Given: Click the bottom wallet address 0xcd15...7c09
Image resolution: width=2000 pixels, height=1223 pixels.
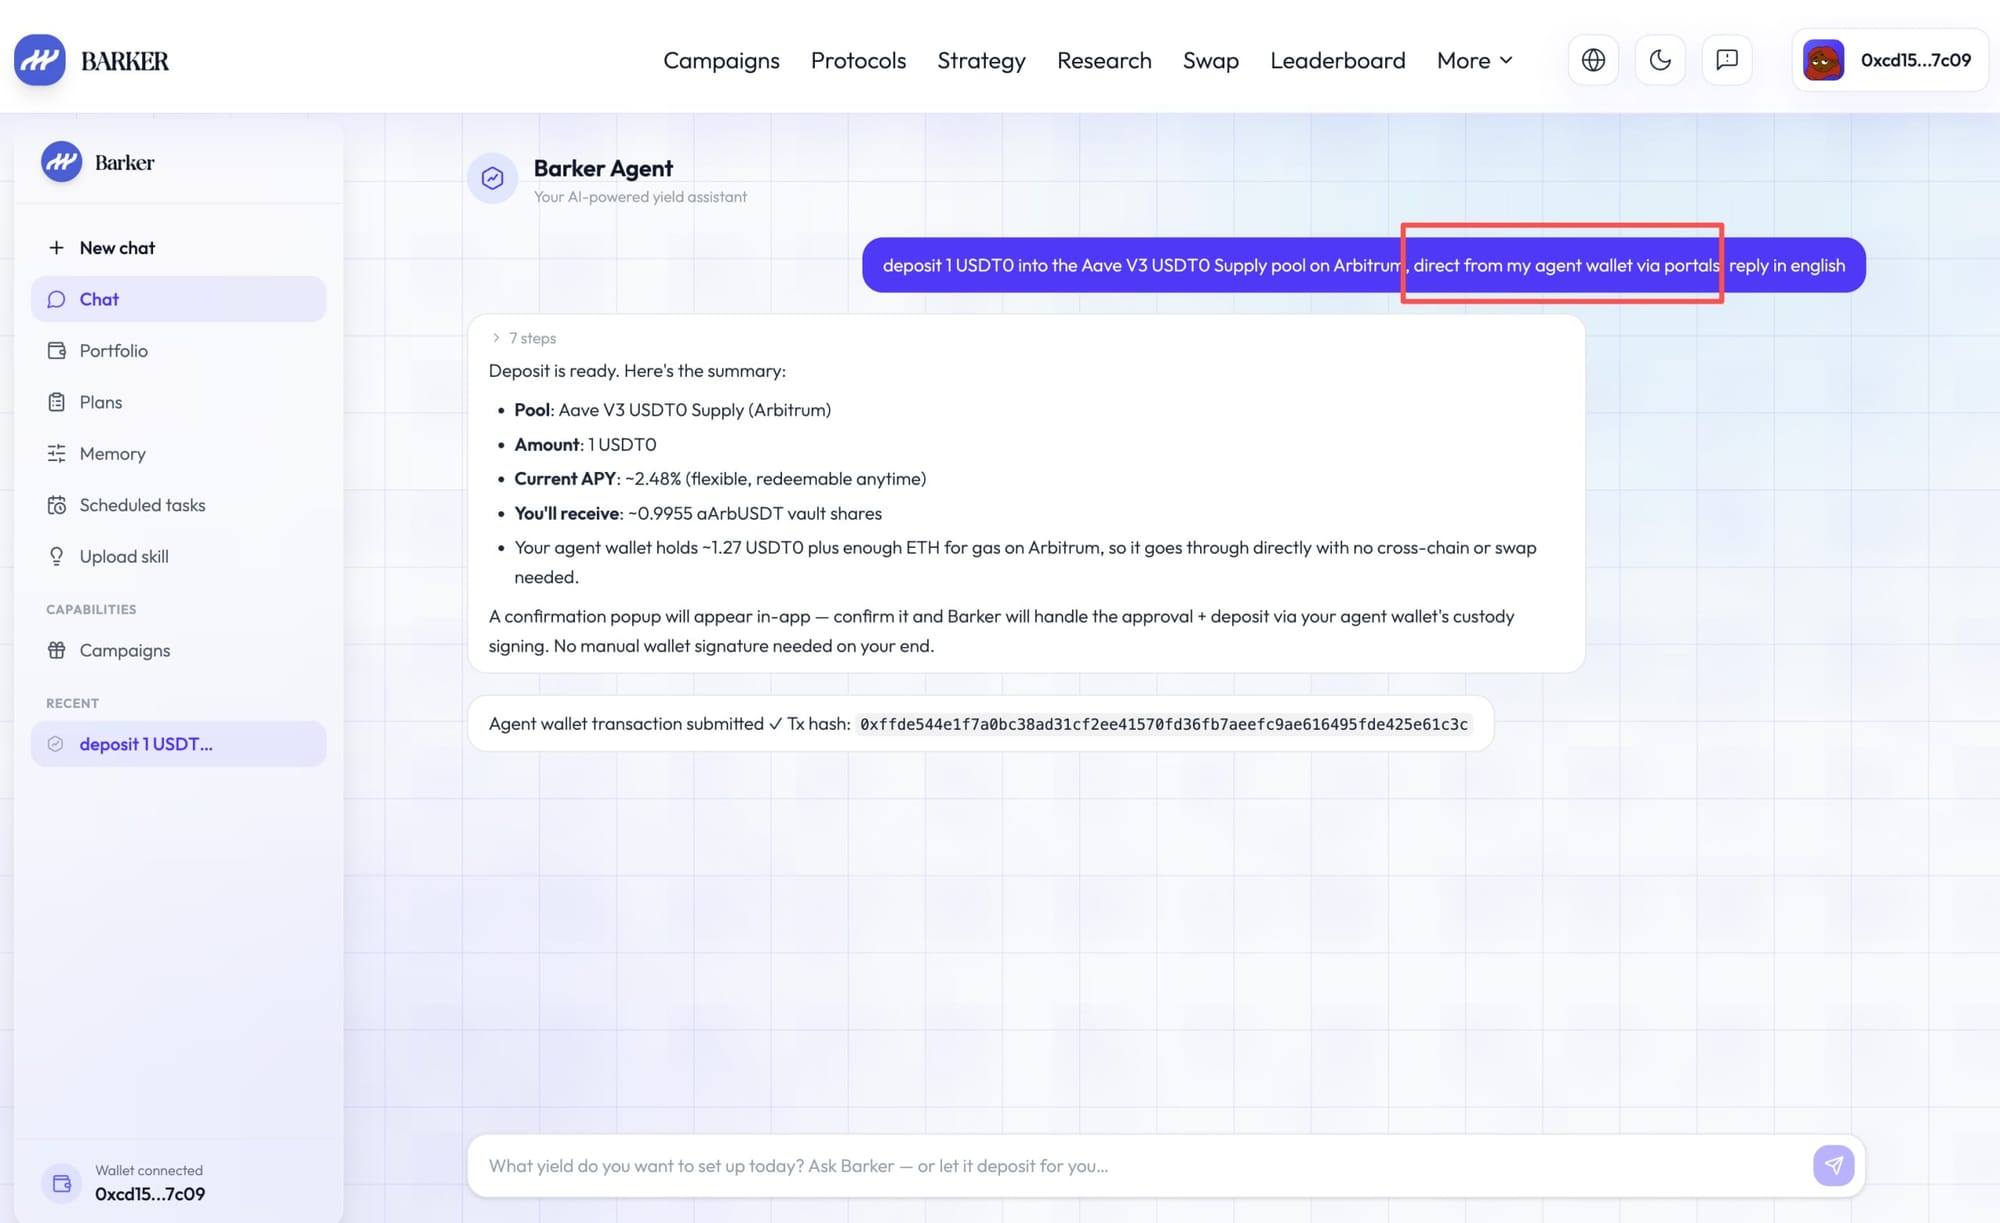Looking at the screenshot, I should point(150,1194).
